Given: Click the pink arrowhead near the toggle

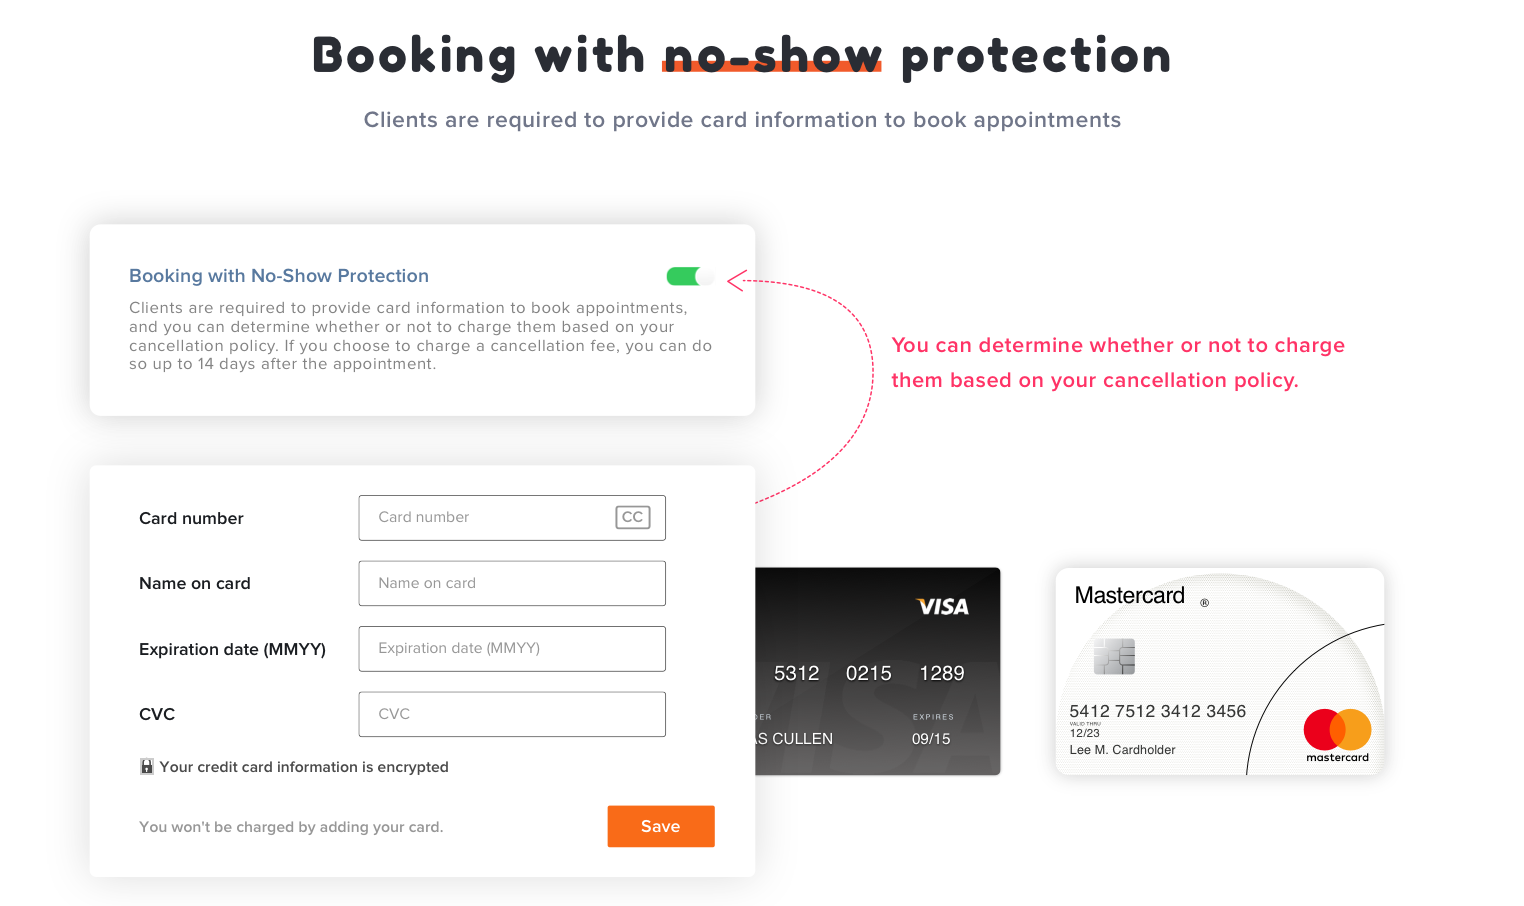Looking at the screenshot, I should click(x=736, y=281).
